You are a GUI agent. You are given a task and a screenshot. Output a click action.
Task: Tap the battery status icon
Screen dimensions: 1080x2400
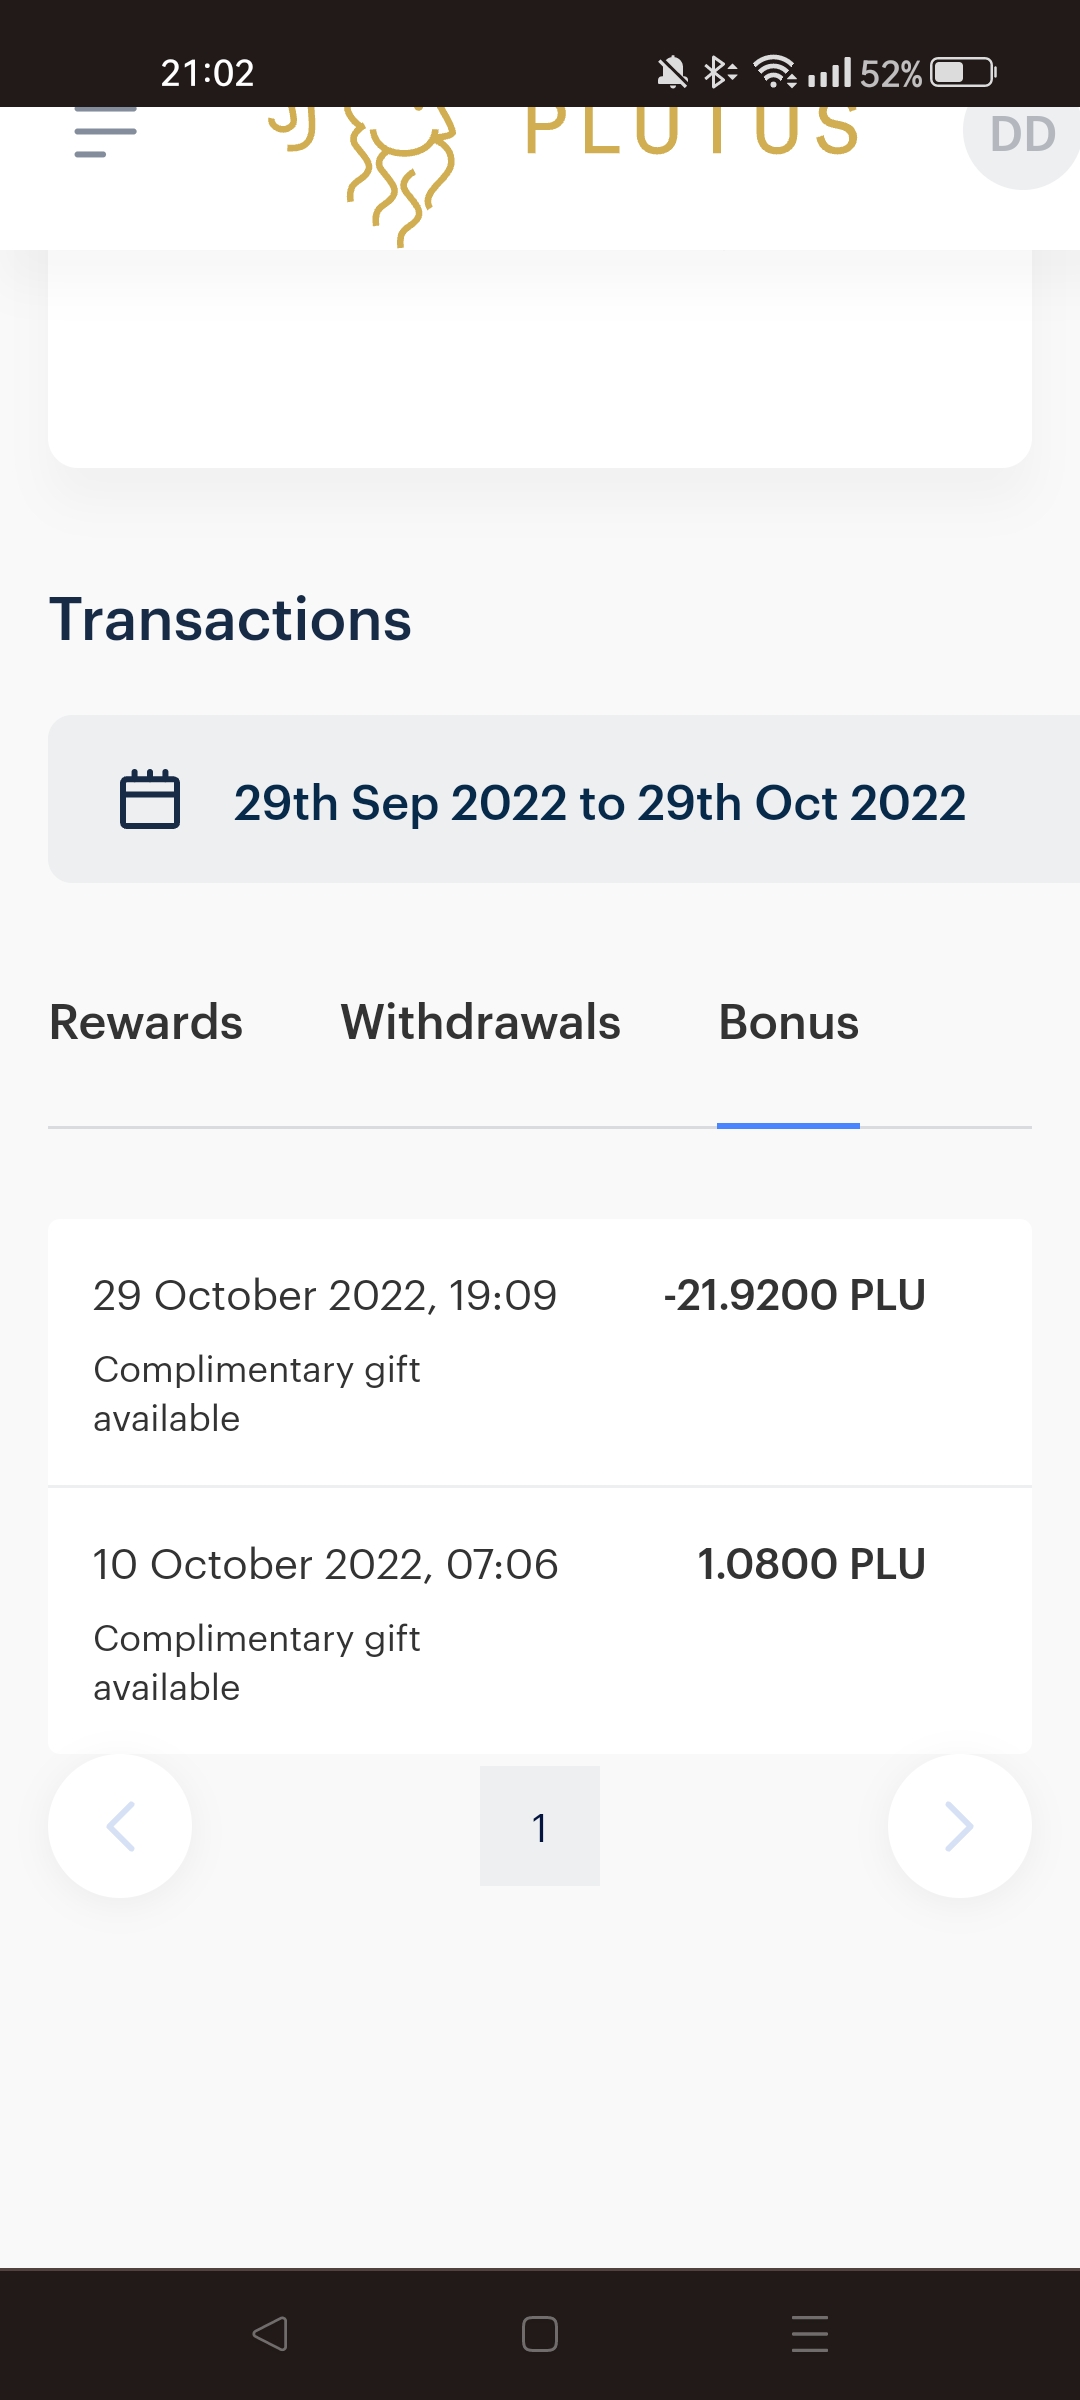[963, 73]
